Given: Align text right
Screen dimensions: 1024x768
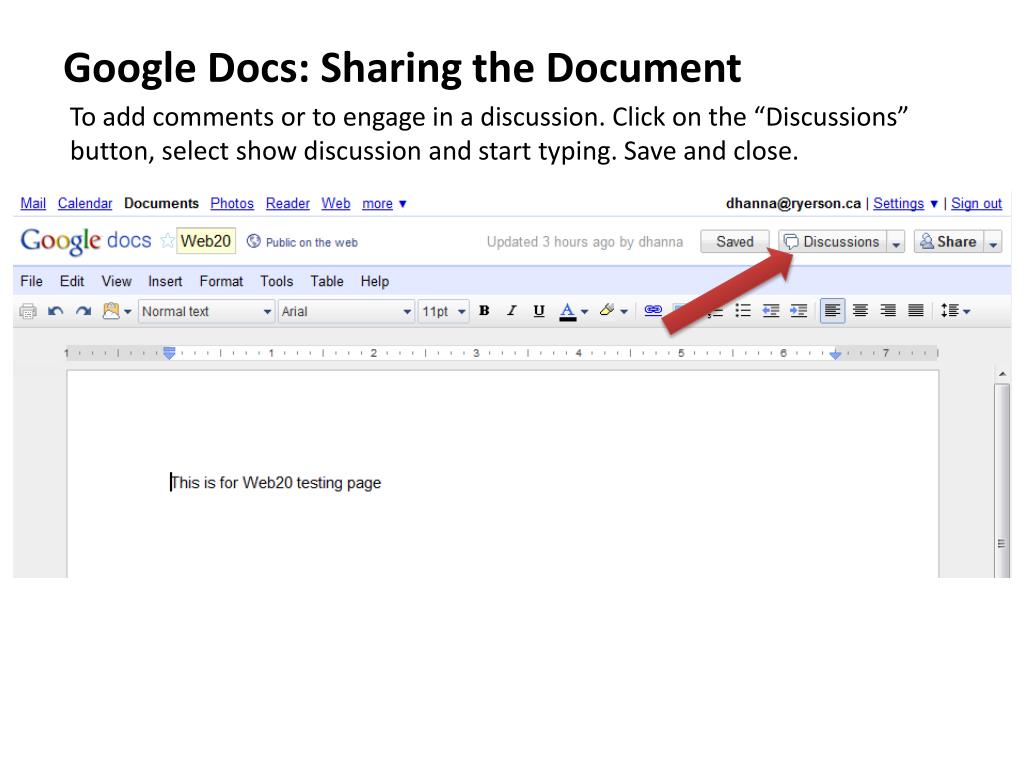Looking at the screenshot, I should (888, 311).
